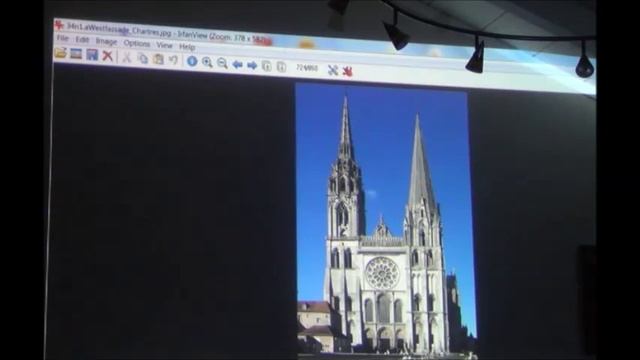This screenshot has height=360, width=640.
Task: Click the red IrfanView About icon
Action: point(347,71)
